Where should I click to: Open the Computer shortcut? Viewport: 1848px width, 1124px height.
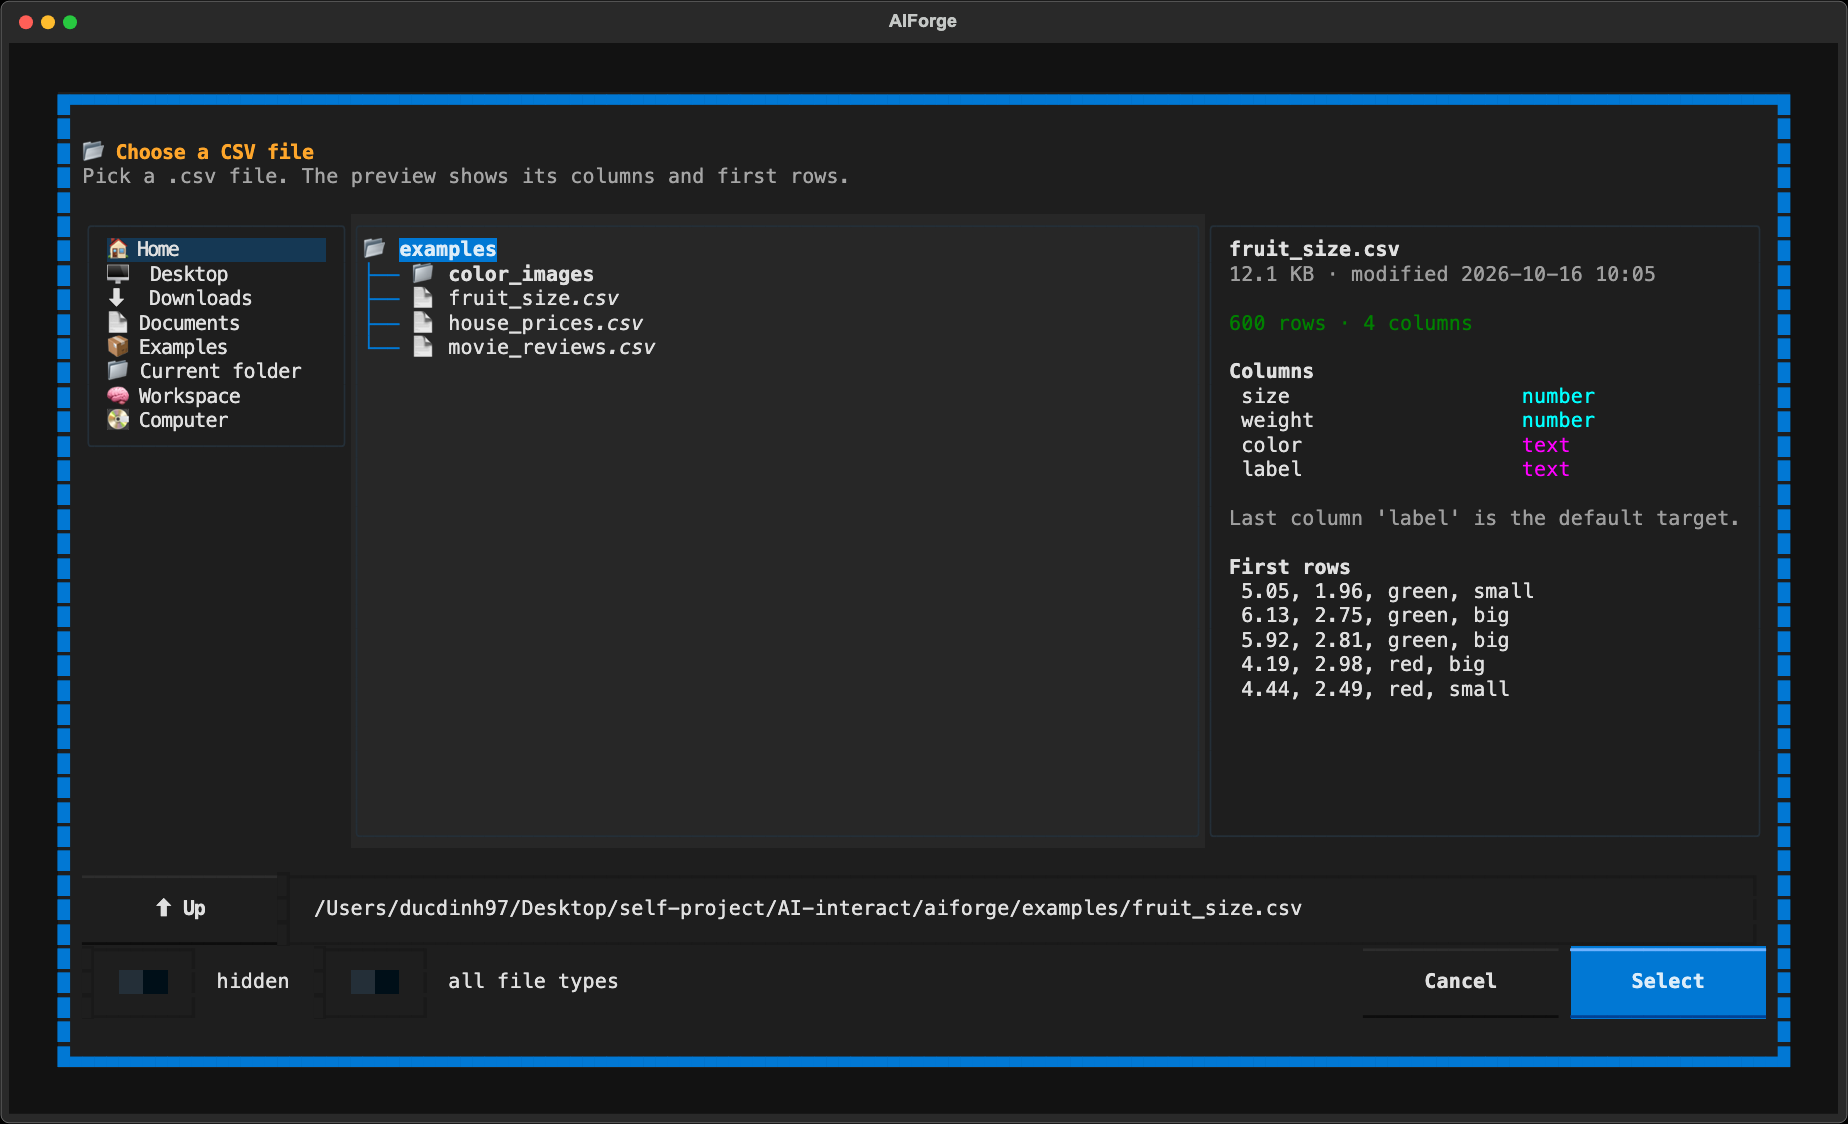click(x=216, y=420)
